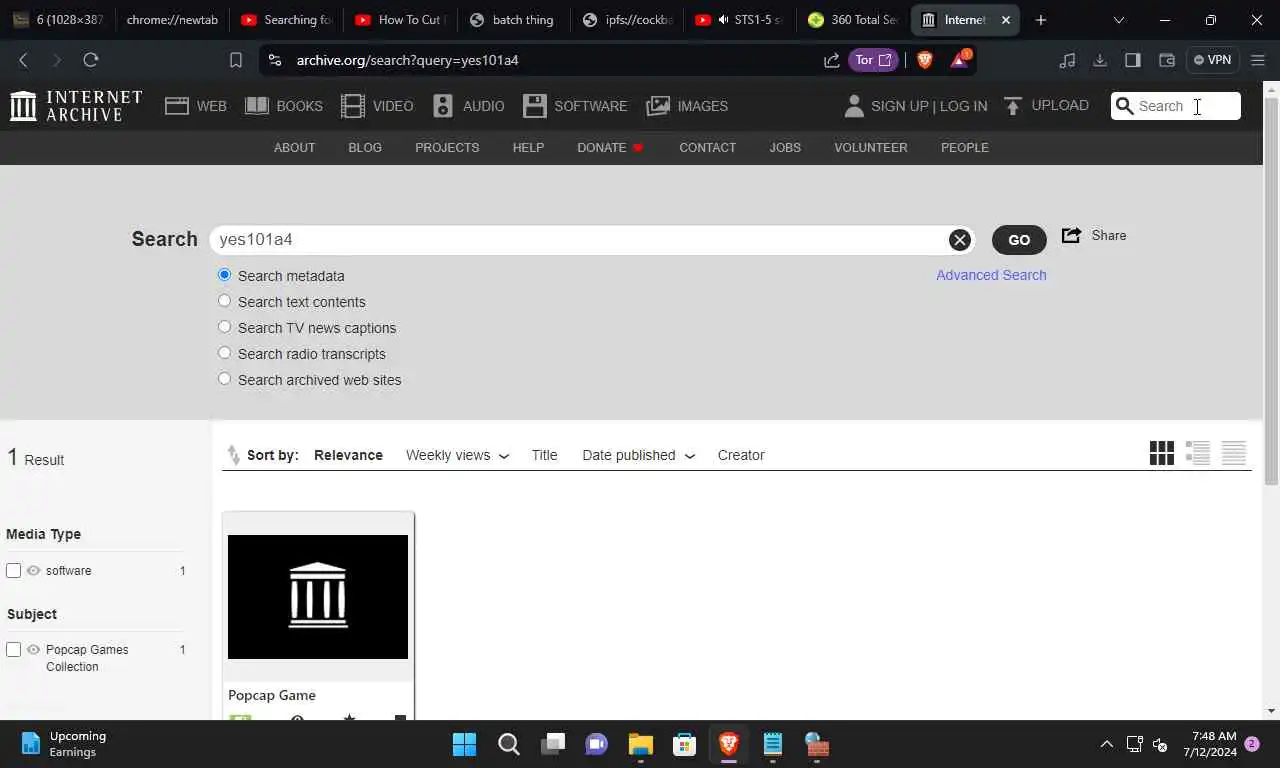
Task: Select Search metadata radio button
Action: [224, 275]
